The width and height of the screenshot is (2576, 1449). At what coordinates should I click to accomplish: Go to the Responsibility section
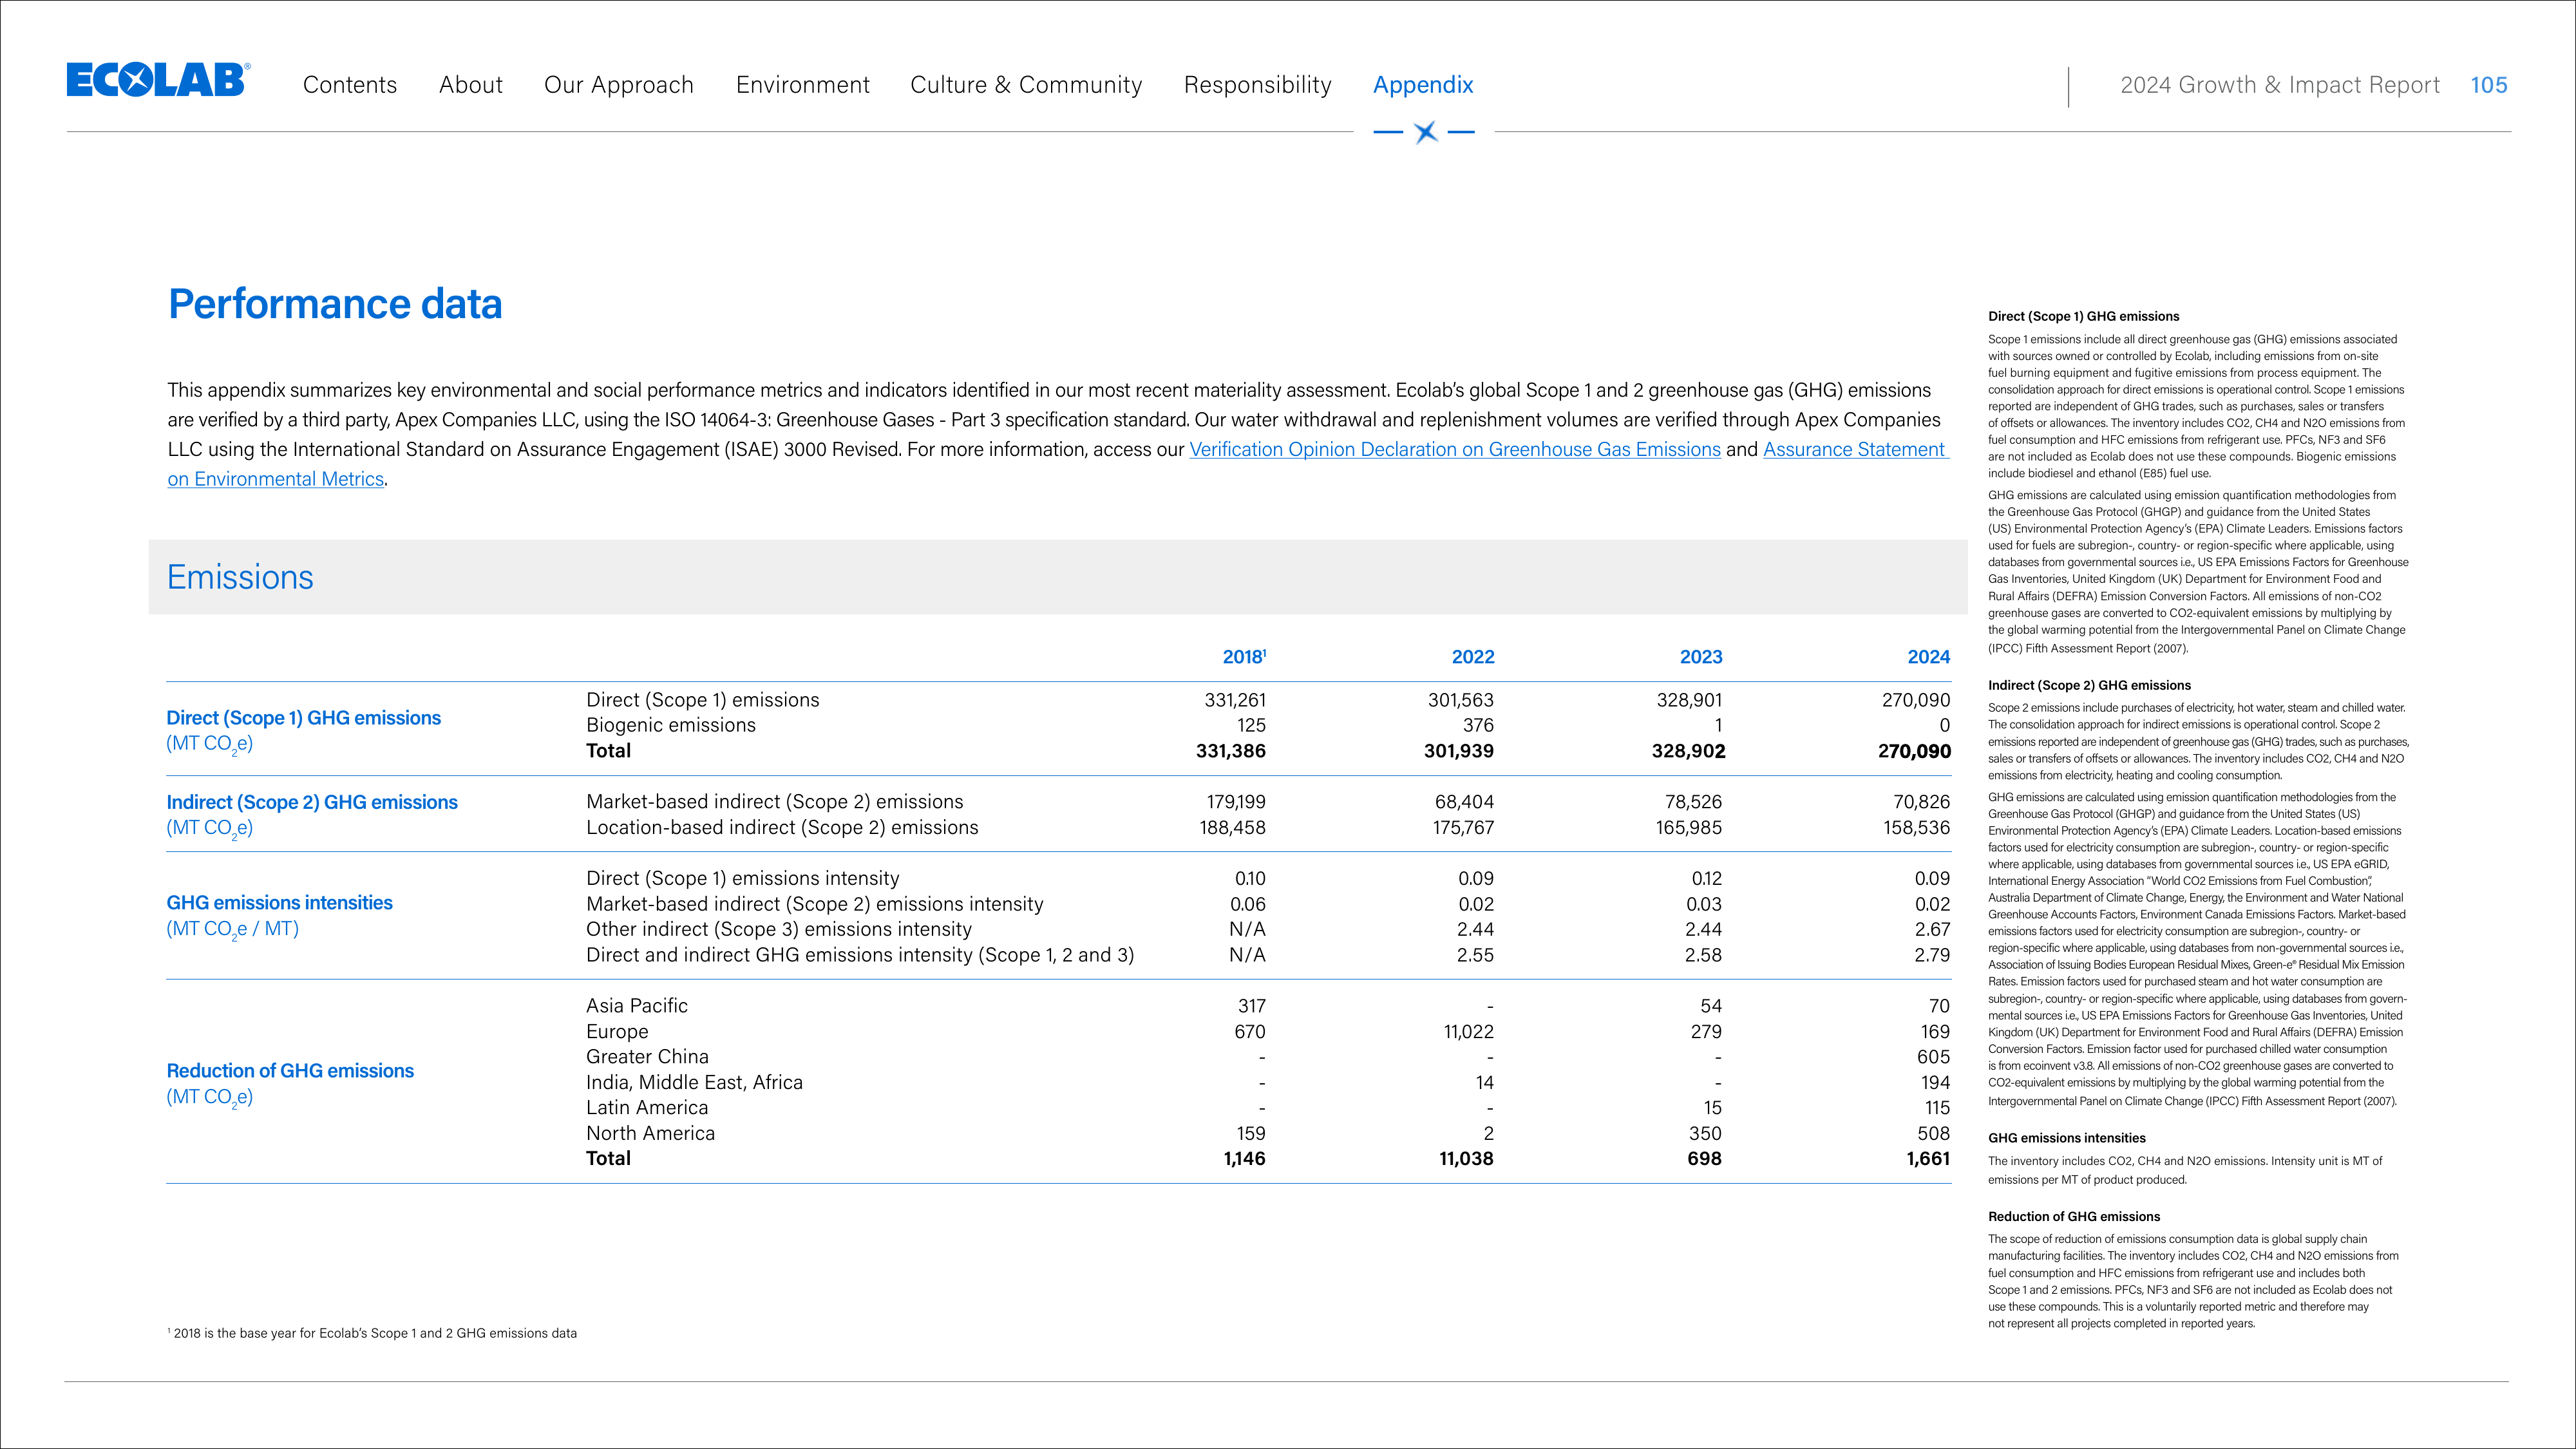[x=1258, y=85]
